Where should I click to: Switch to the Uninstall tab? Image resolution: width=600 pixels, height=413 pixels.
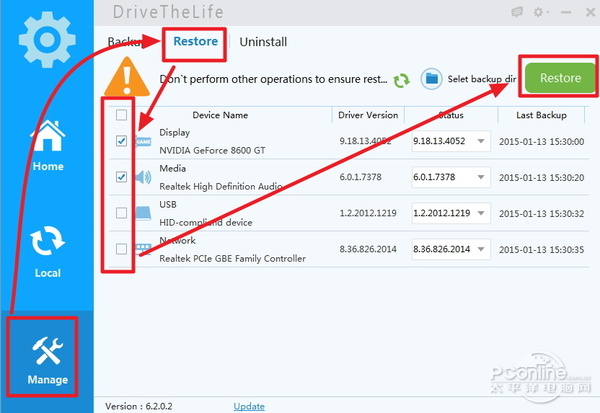pyautogui.click(x=263, y=42)
